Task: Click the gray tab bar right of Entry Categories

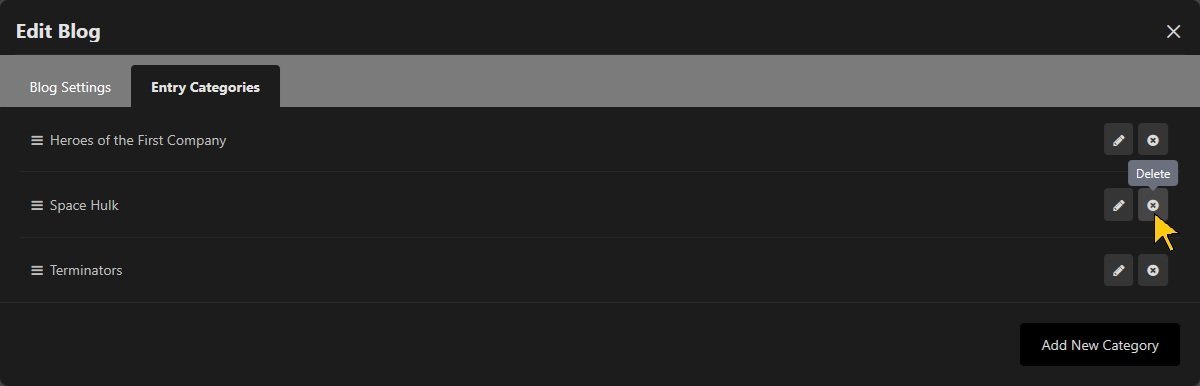Action: click(740, 81)
